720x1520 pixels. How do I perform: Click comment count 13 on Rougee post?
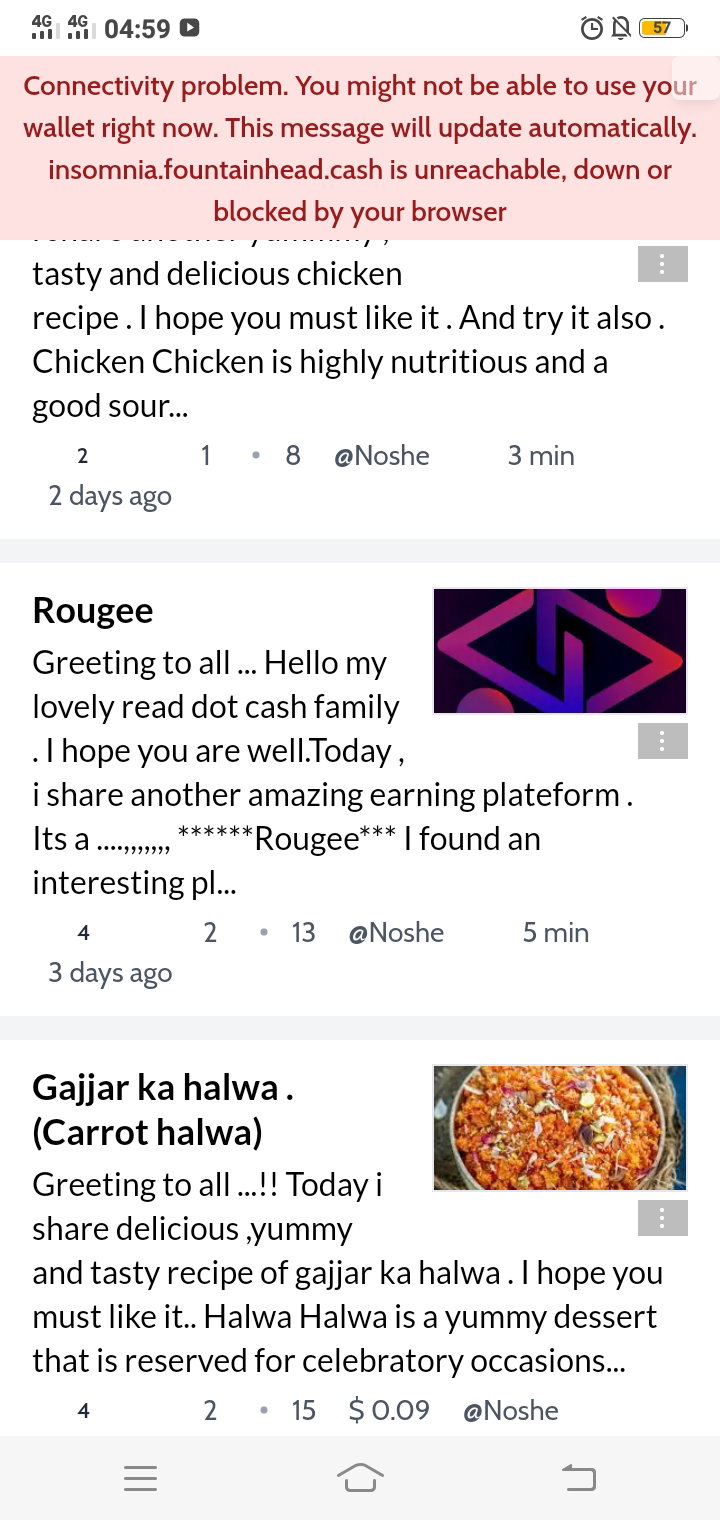(x=303, y=933)
